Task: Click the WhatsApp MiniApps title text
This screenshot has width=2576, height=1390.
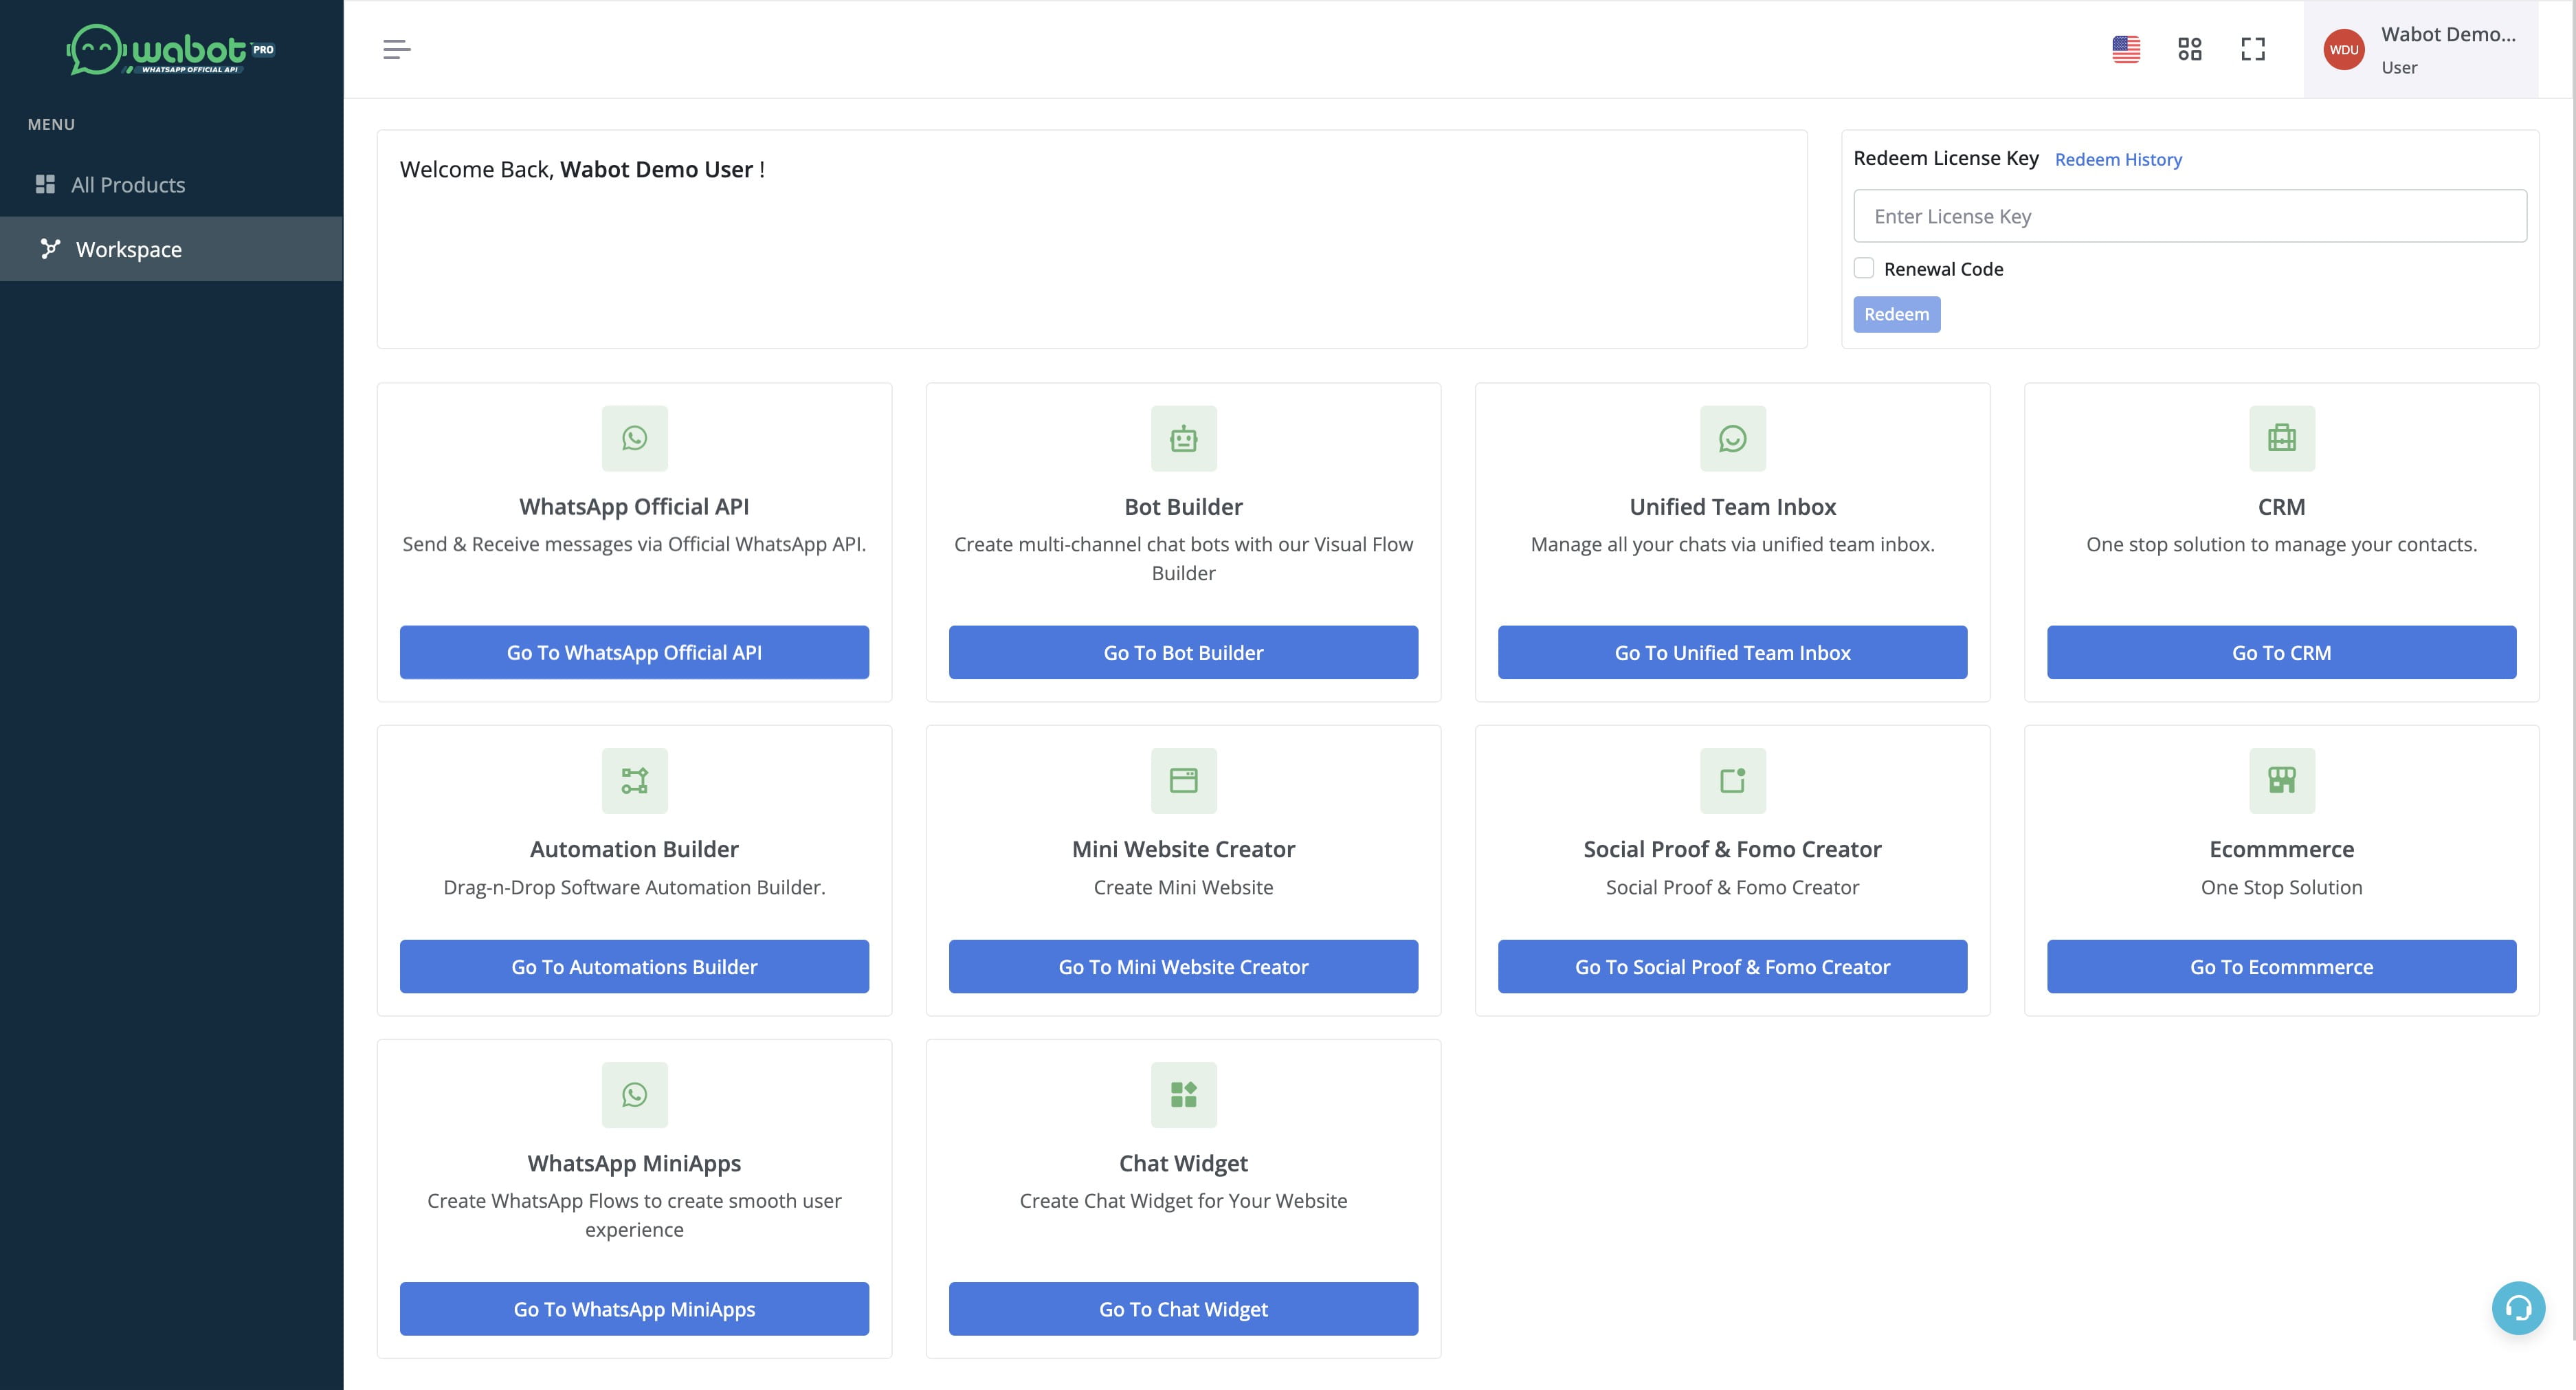Action: (634, 1163)
